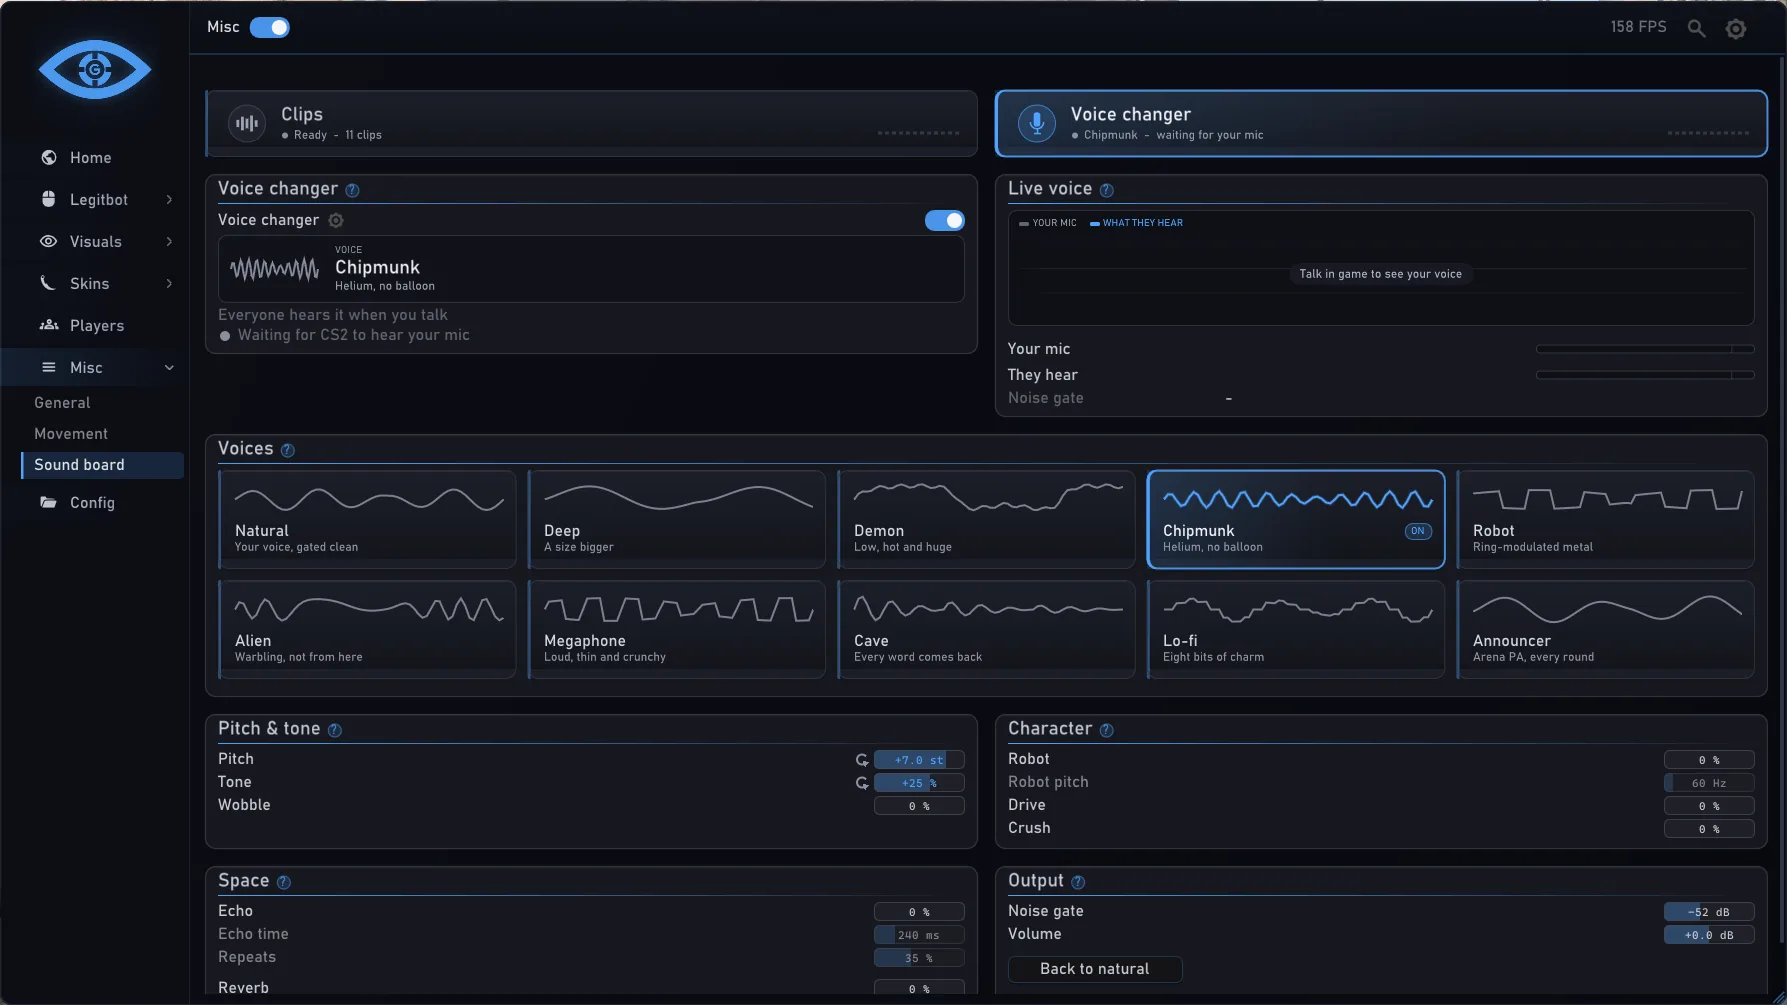Image resolution: width=1787 pixels, height=1005 pixels.
Task: Expand the Visuals sidebar section
Action: pyautogui.click(x=169, y=242)
